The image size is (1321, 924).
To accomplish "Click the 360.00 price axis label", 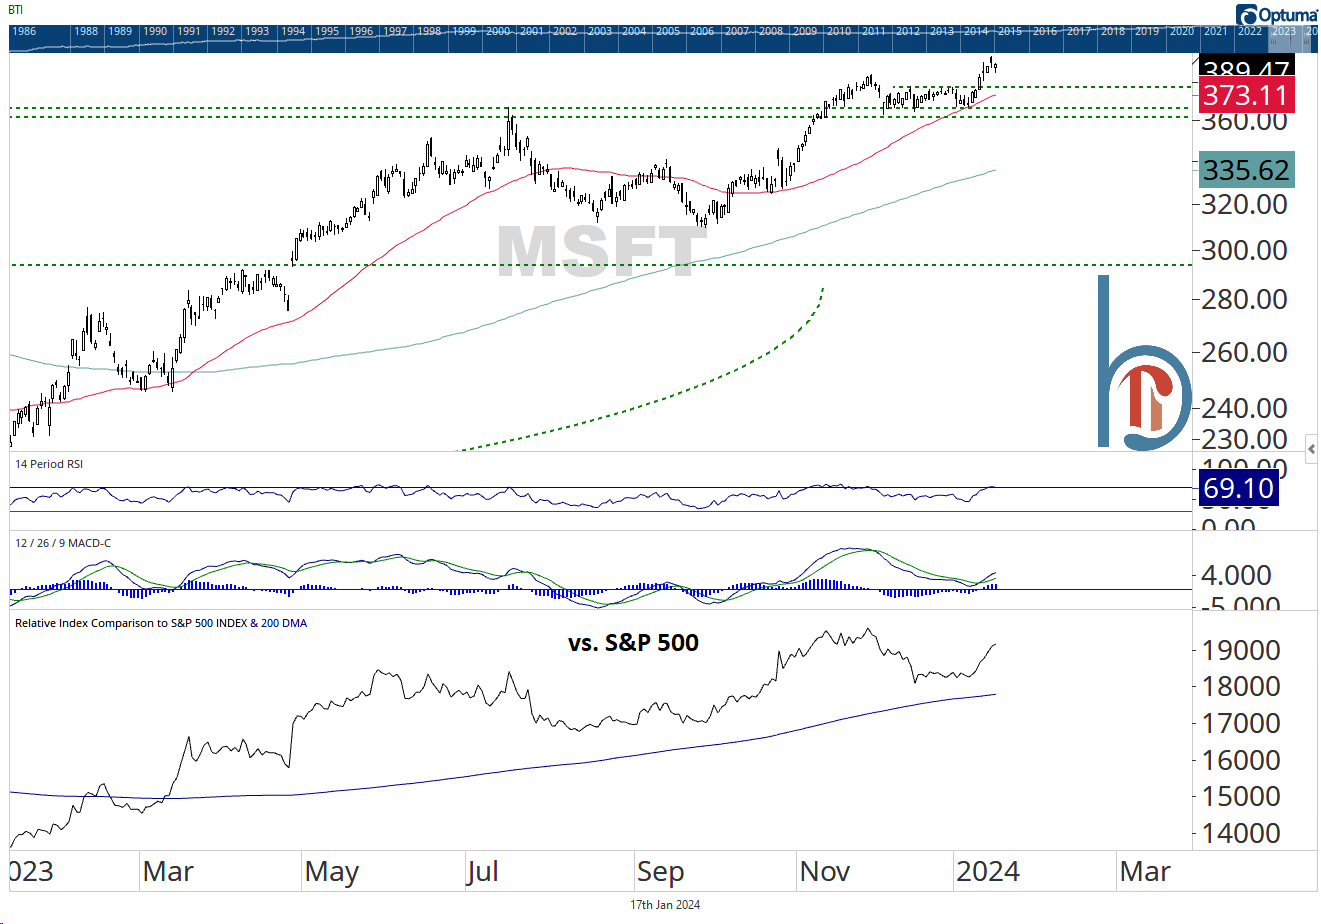I will [1245, 121].
